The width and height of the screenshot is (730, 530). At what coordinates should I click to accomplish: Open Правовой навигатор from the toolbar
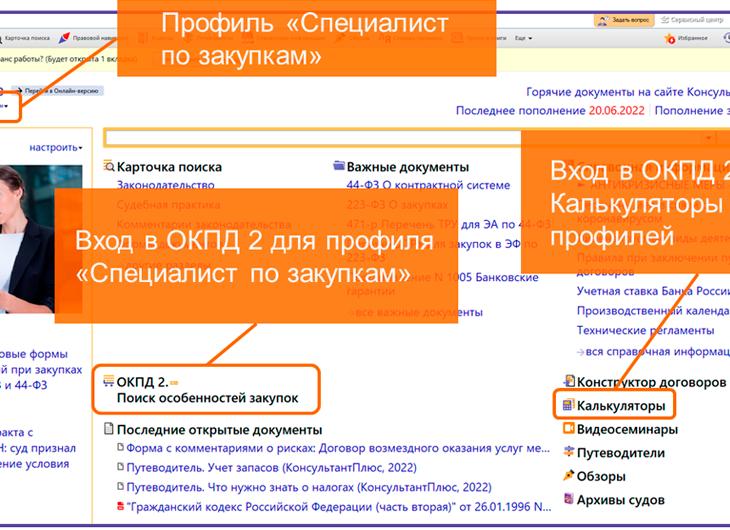(x=88, y=38)
